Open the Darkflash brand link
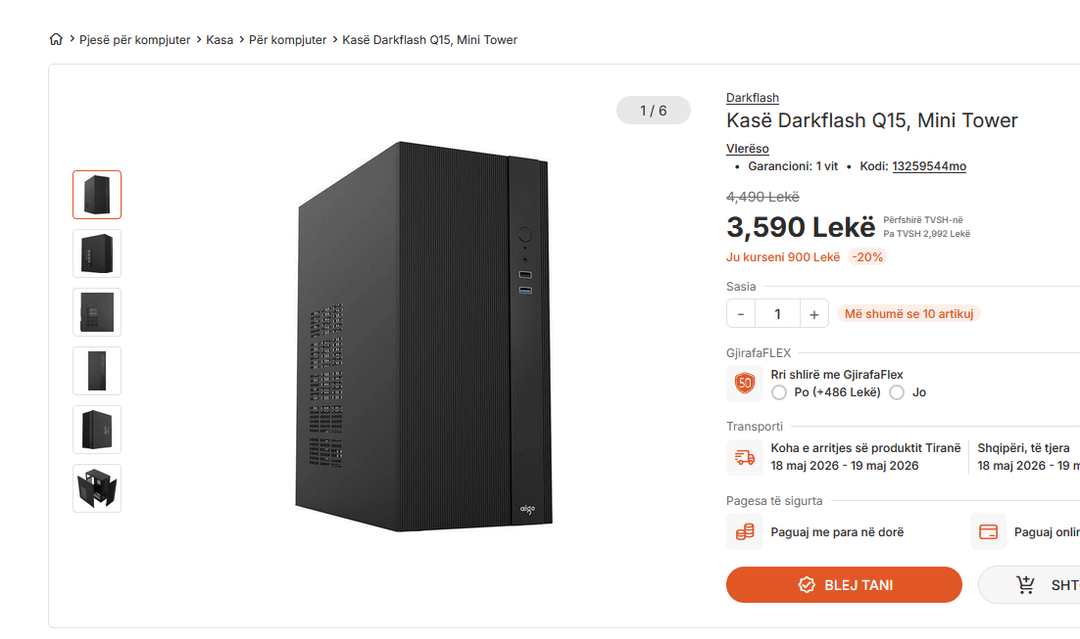The image size is (1080, 639). click(x=752, y=98)
